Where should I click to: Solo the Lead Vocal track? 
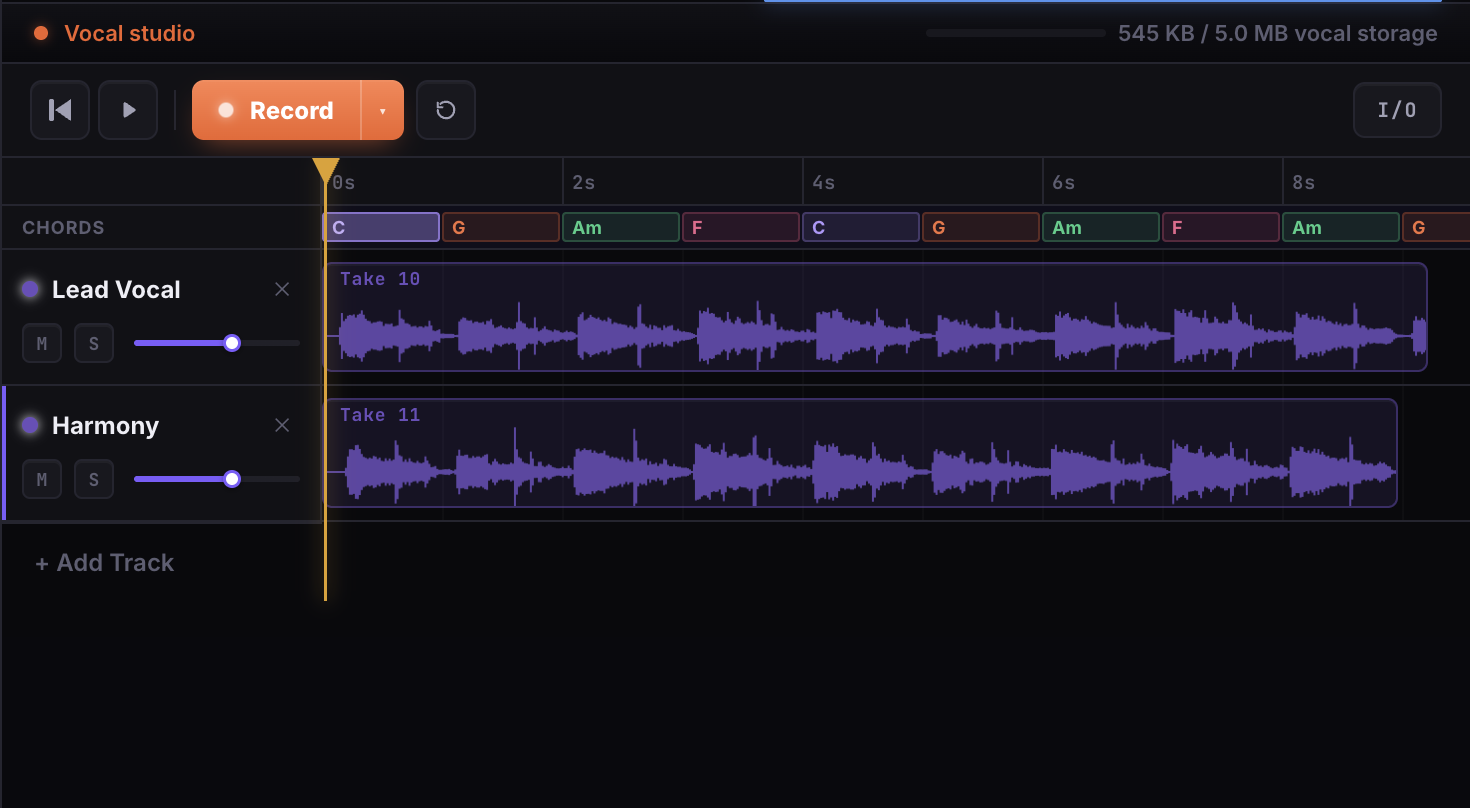(94, 343)
